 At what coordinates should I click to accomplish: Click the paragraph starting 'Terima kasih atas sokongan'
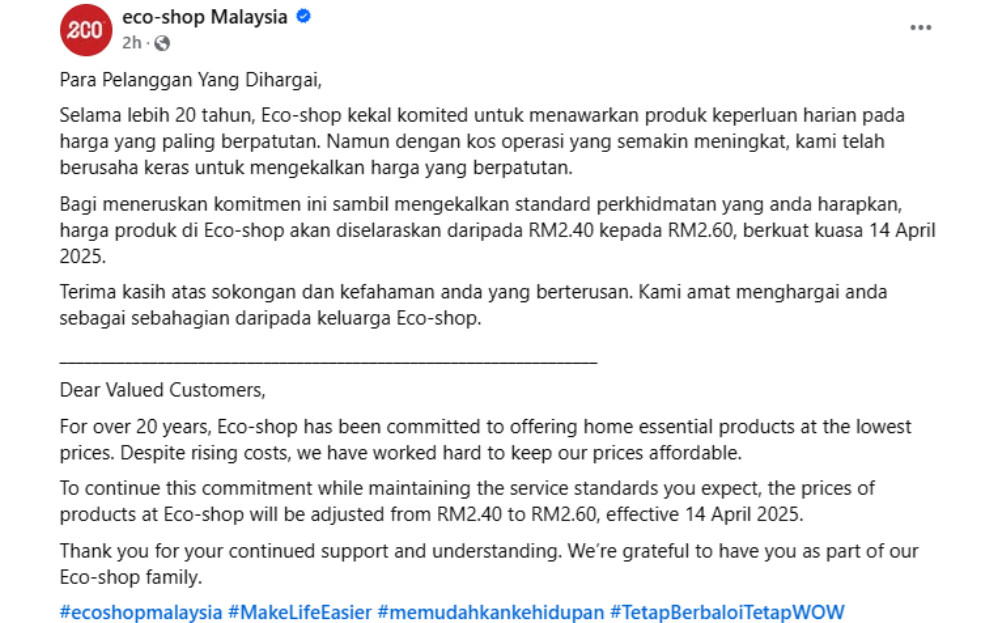pos(473,305)
